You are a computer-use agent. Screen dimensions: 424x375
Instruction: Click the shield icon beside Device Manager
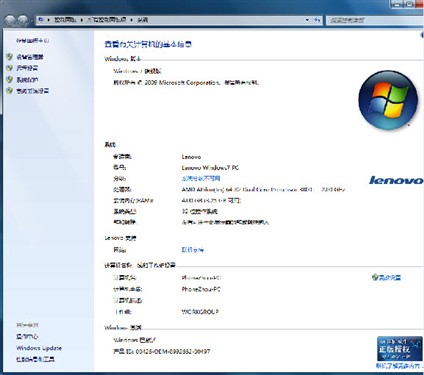click(9, 57)
